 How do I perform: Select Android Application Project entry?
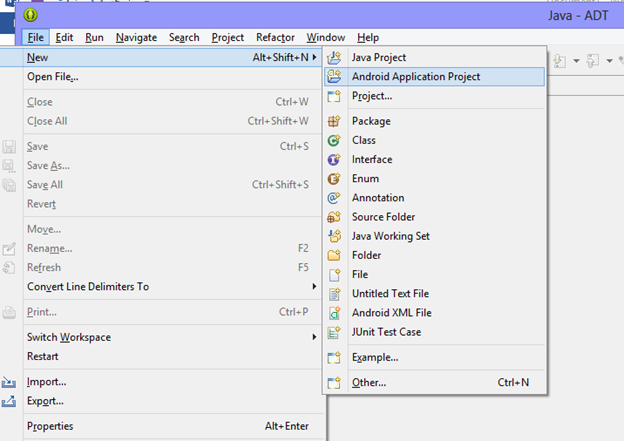pyautogui.click(x=435, y=77)
